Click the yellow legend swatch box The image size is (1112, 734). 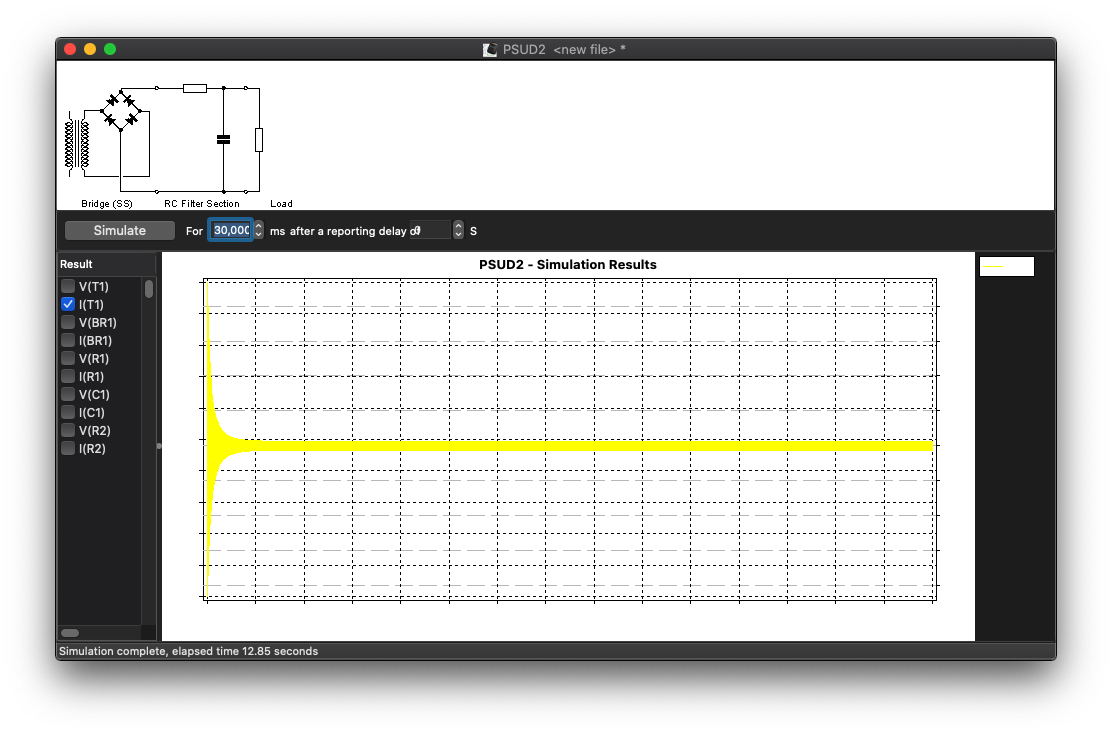click(1006, 267)
